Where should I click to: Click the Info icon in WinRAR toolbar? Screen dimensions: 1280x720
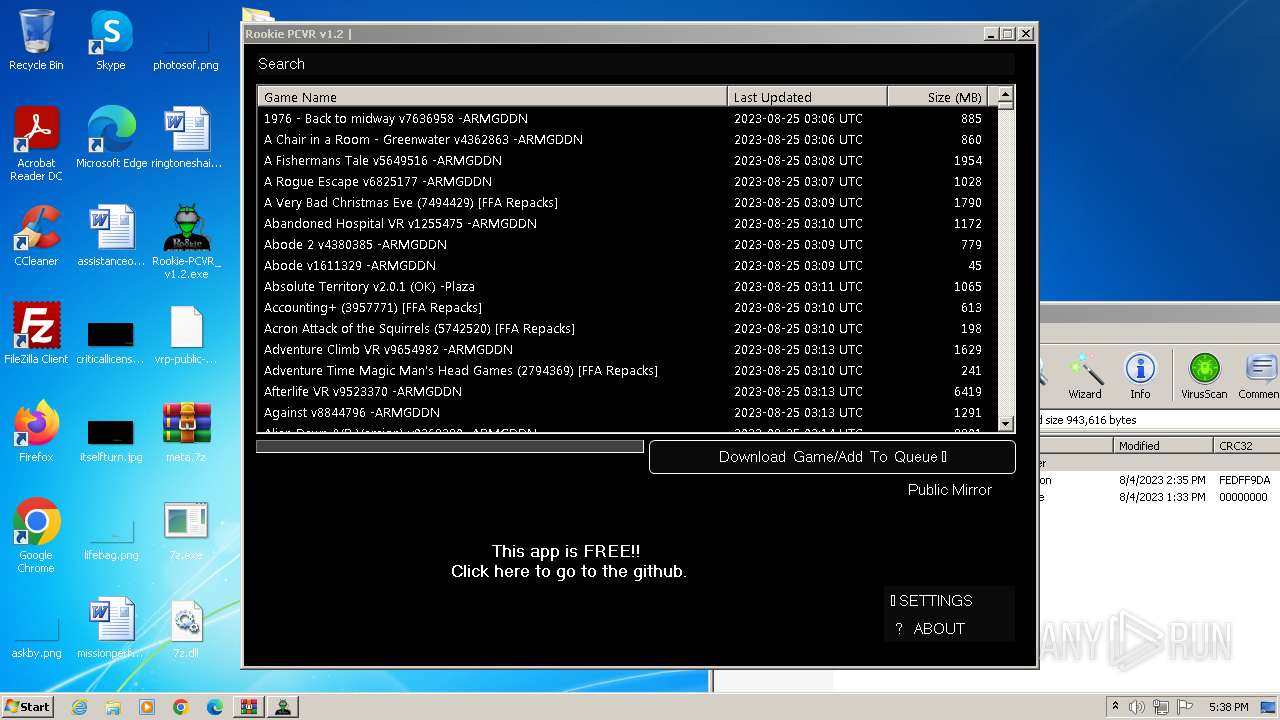point(1140,375)
